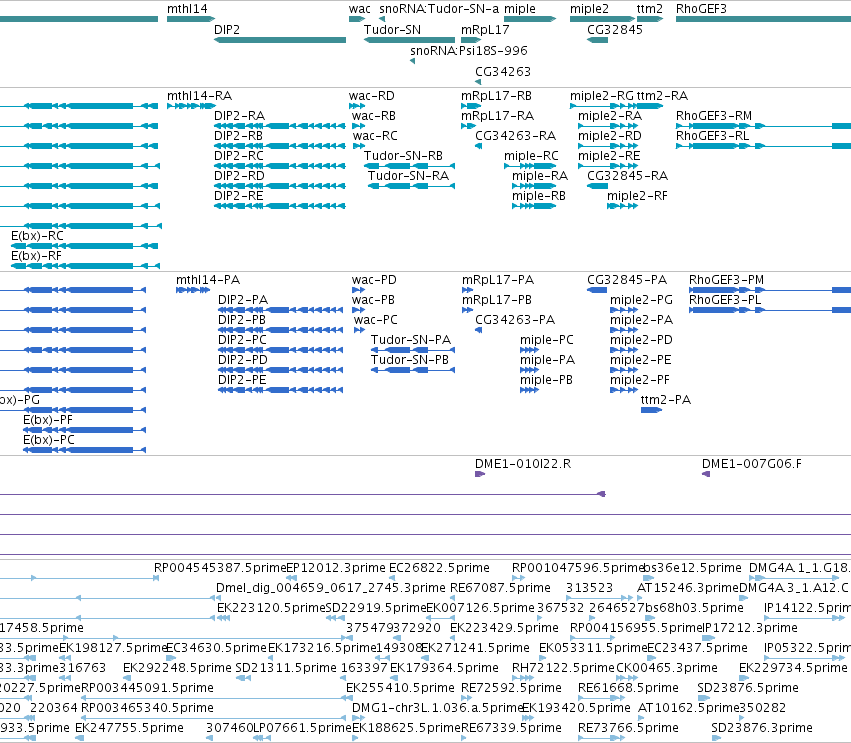851x743 pixels.
Task: Select EST RE61668.5prime
Action: point(628,688)
